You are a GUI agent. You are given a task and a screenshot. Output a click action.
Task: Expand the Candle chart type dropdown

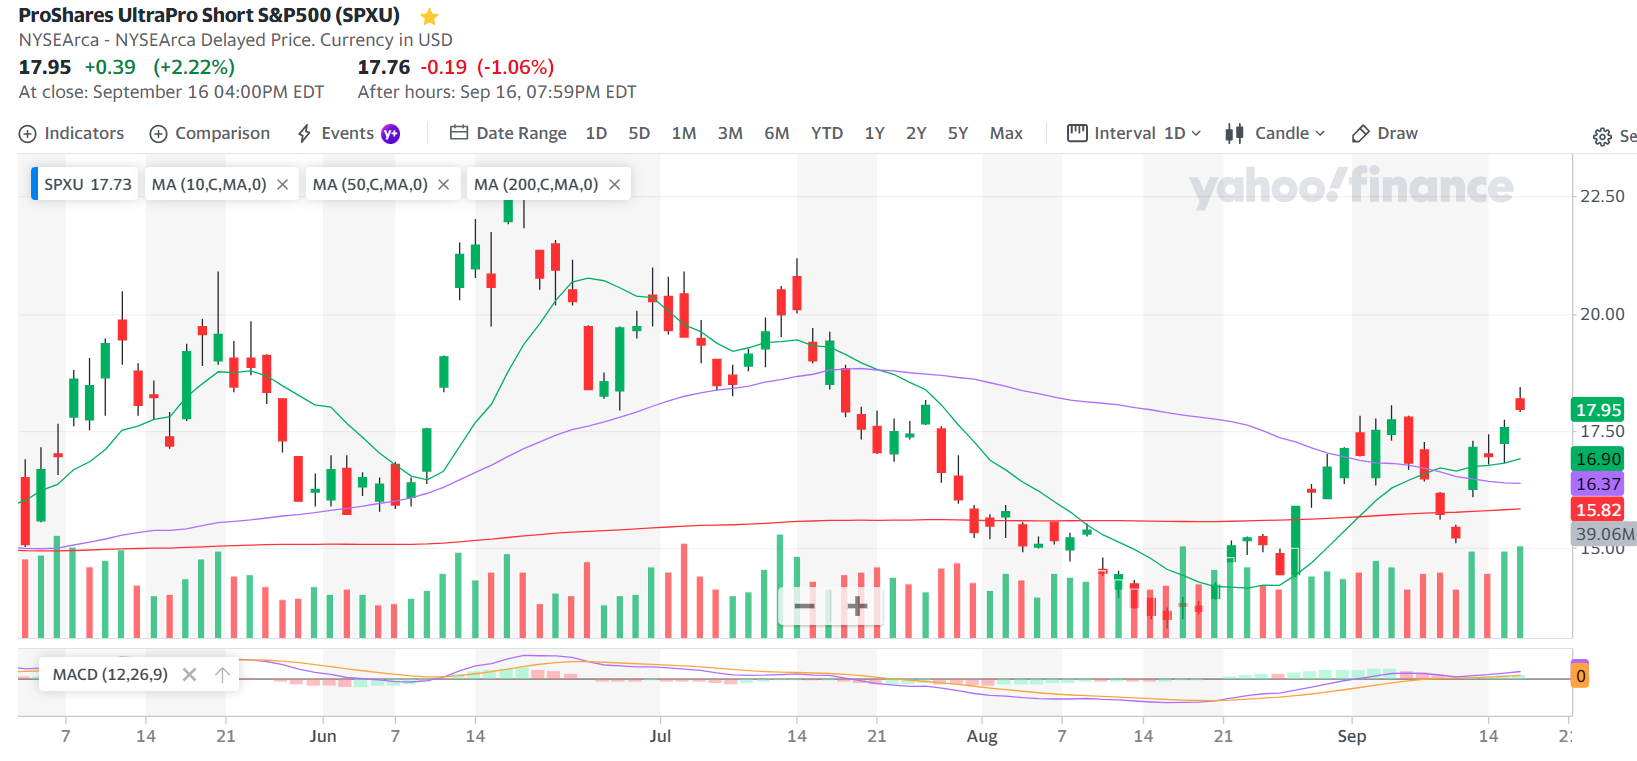tap(1276, 134)
